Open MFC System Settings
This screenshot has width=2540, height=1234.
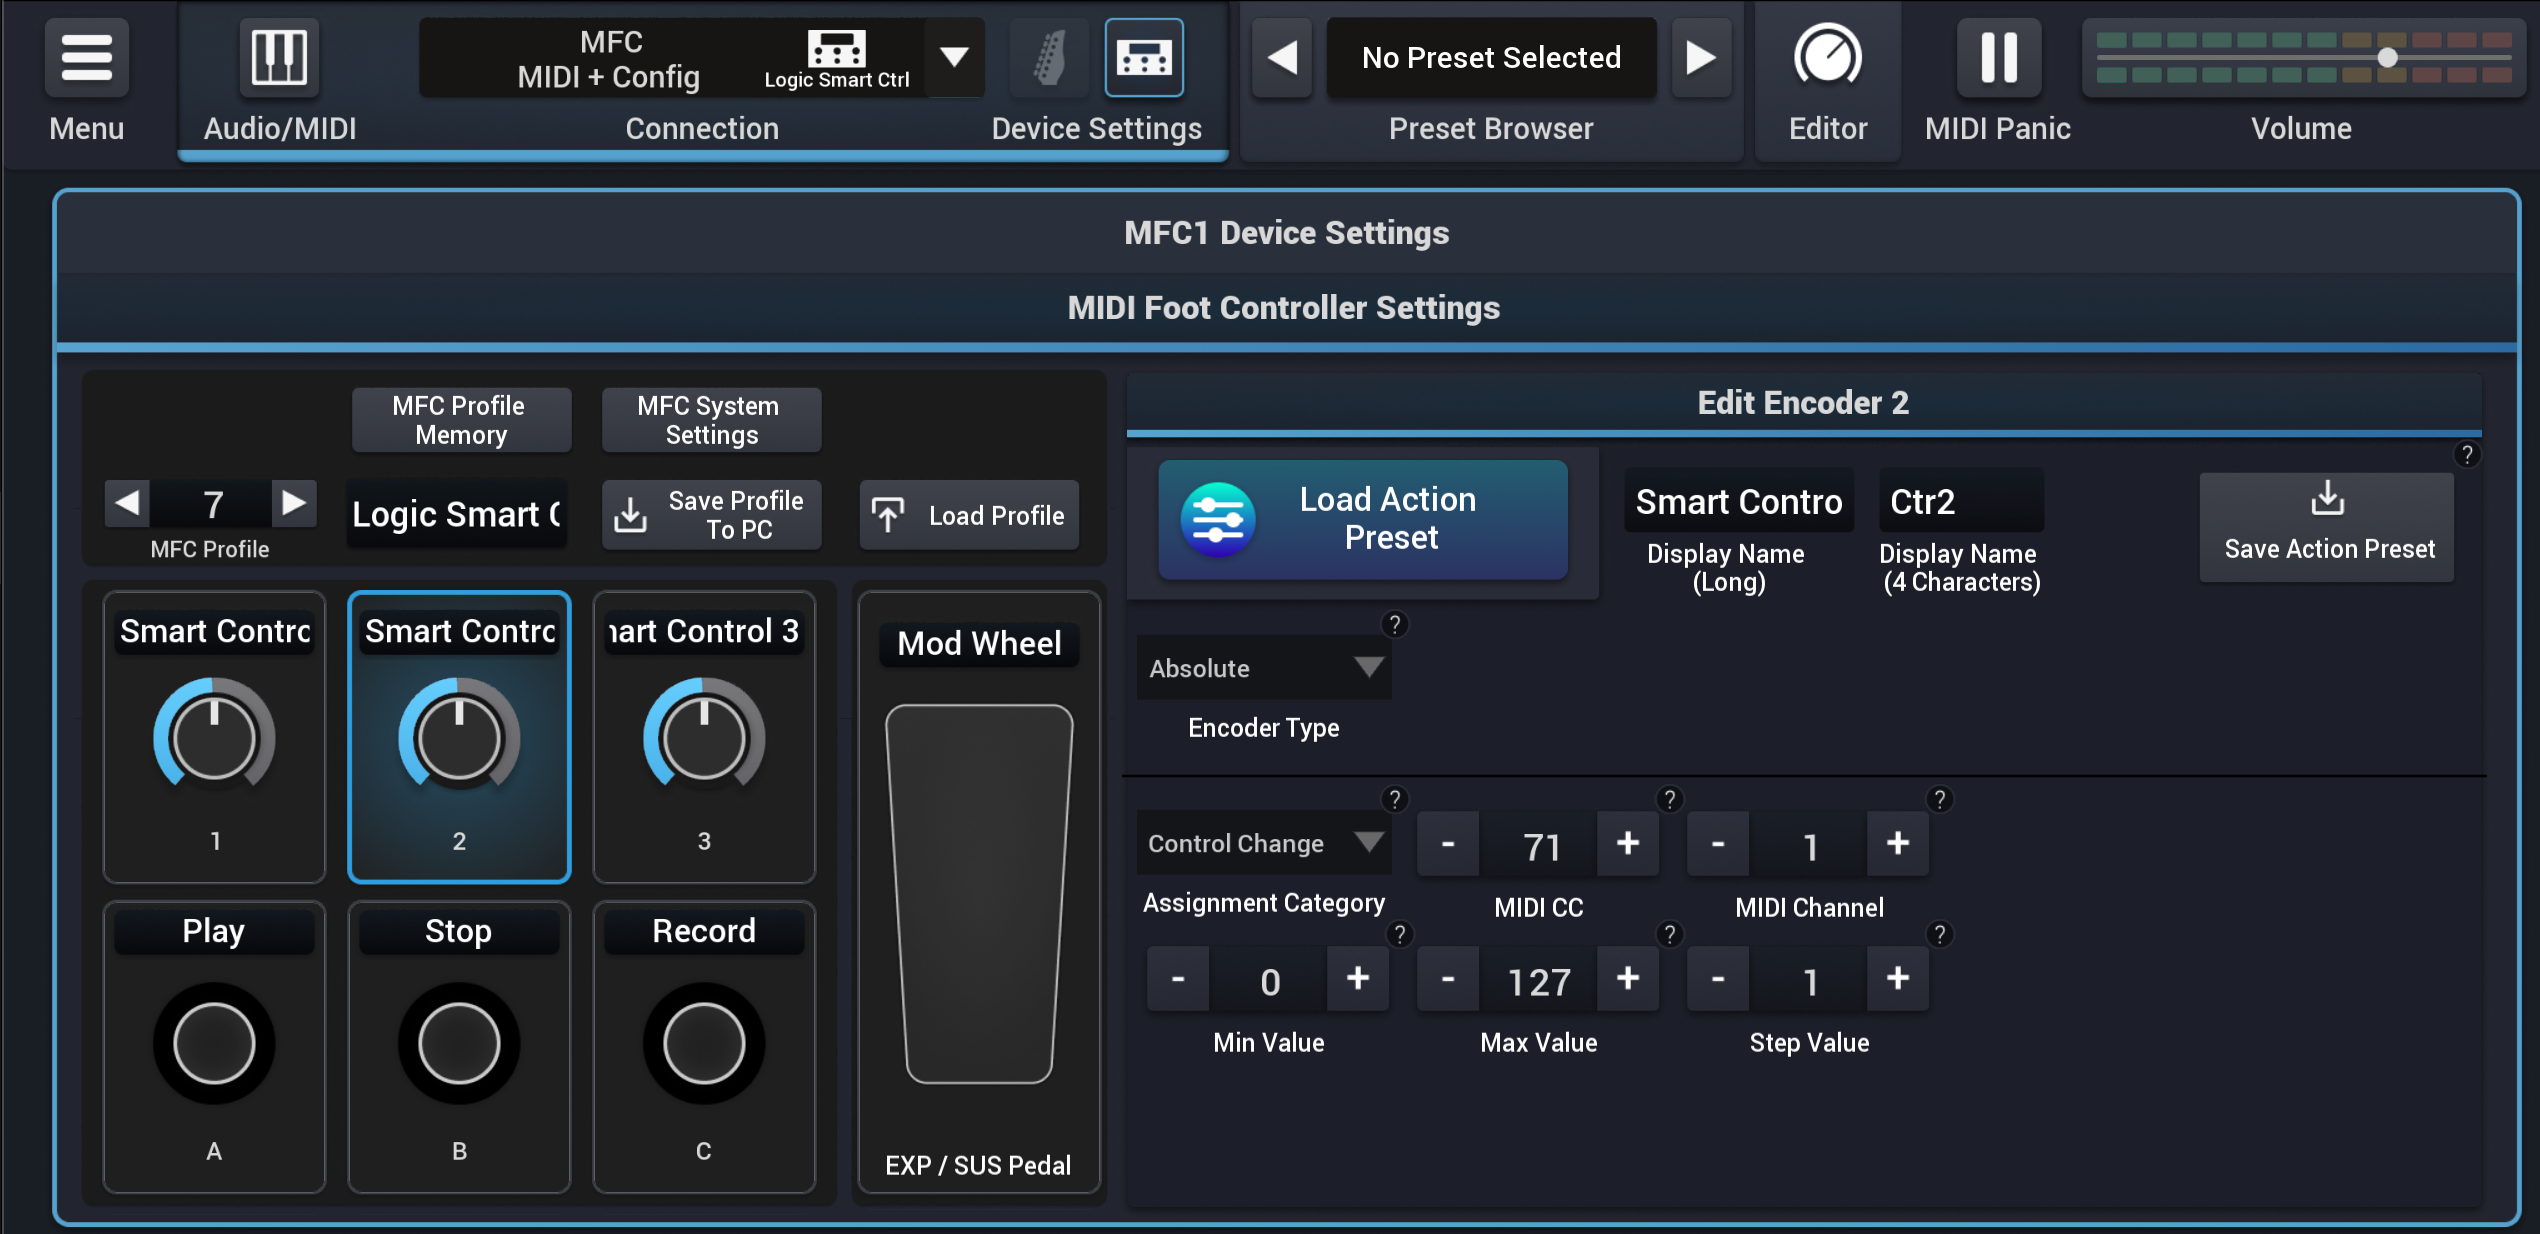point(709,419)
